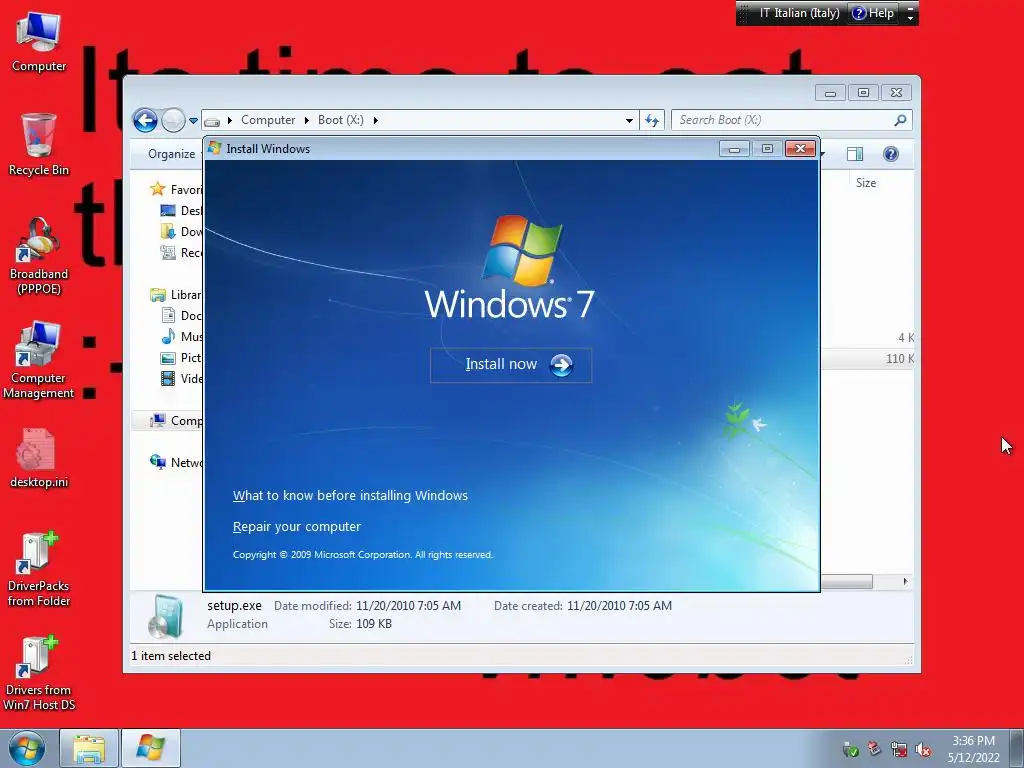The image size is (1024, 768).
Task: Click Safely Remove Hardware tray icon
Action: pos(850,750)
